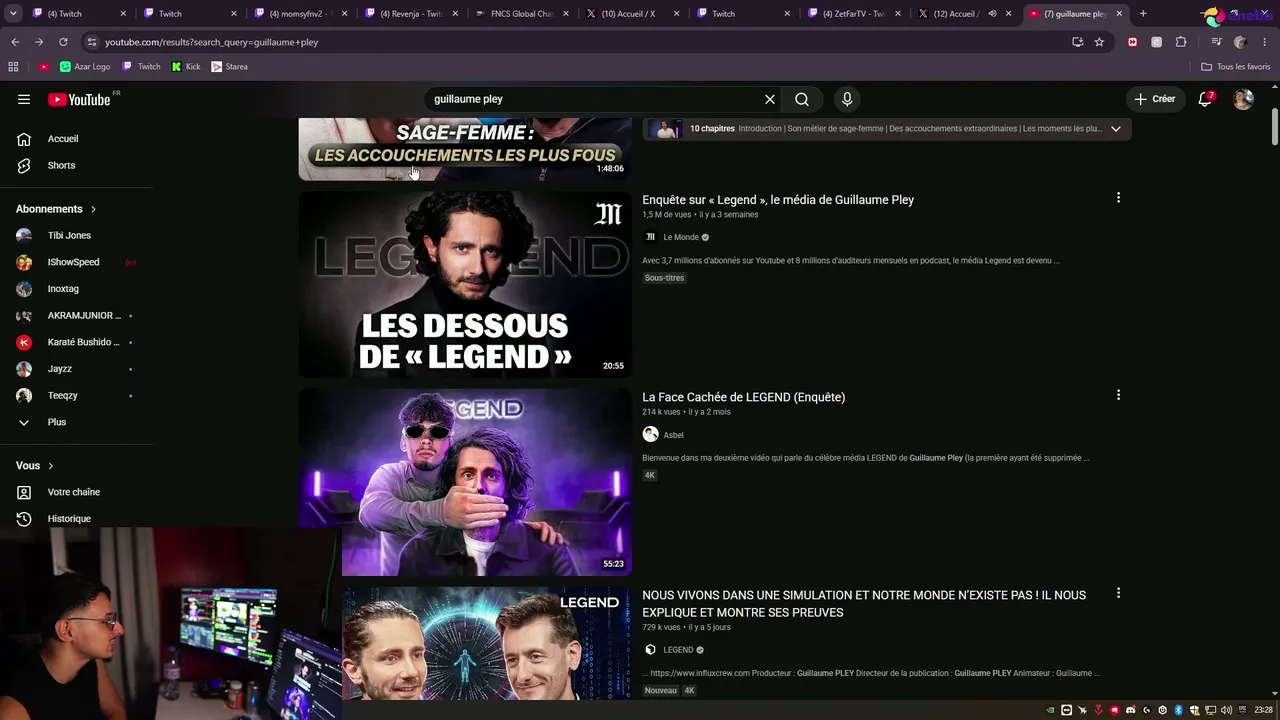Click the install app icon in address bar
The height and width of the screenshot is (720, 1280).
click(1077, 42)
